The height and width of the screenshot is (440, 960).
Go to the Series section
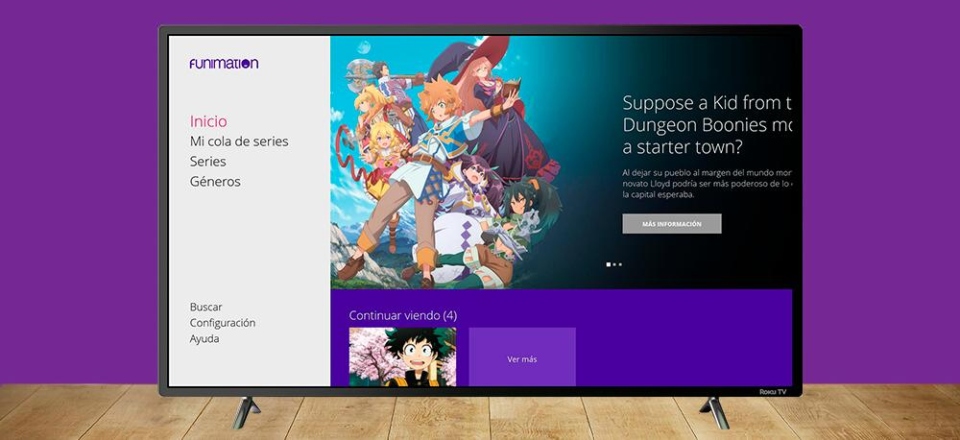pyautogui.click(x=208, y=161)
